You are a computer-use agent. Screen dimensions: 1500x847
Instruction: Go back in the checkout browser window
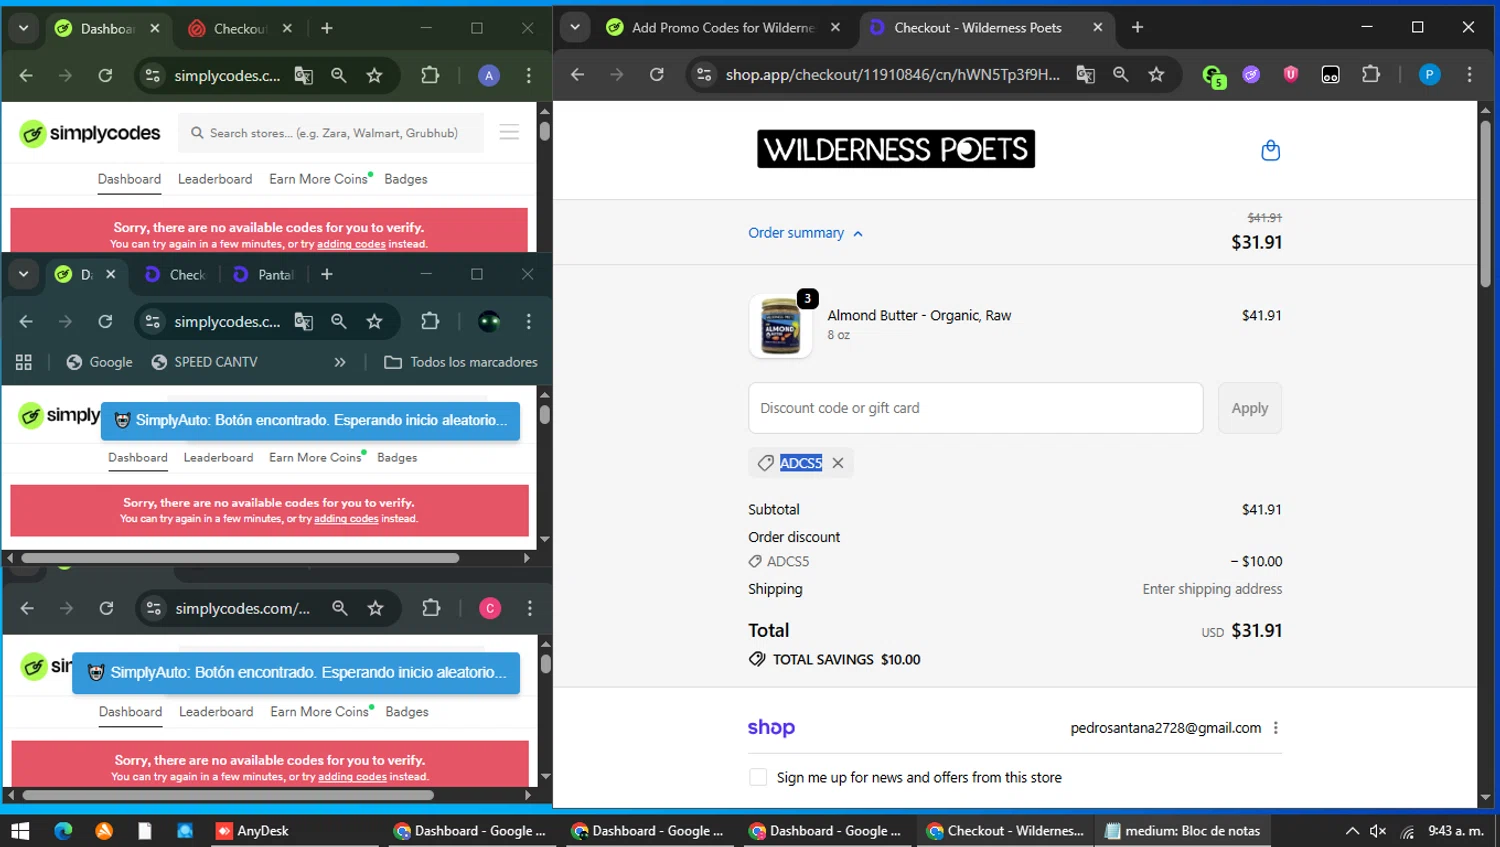coord(577,74)
